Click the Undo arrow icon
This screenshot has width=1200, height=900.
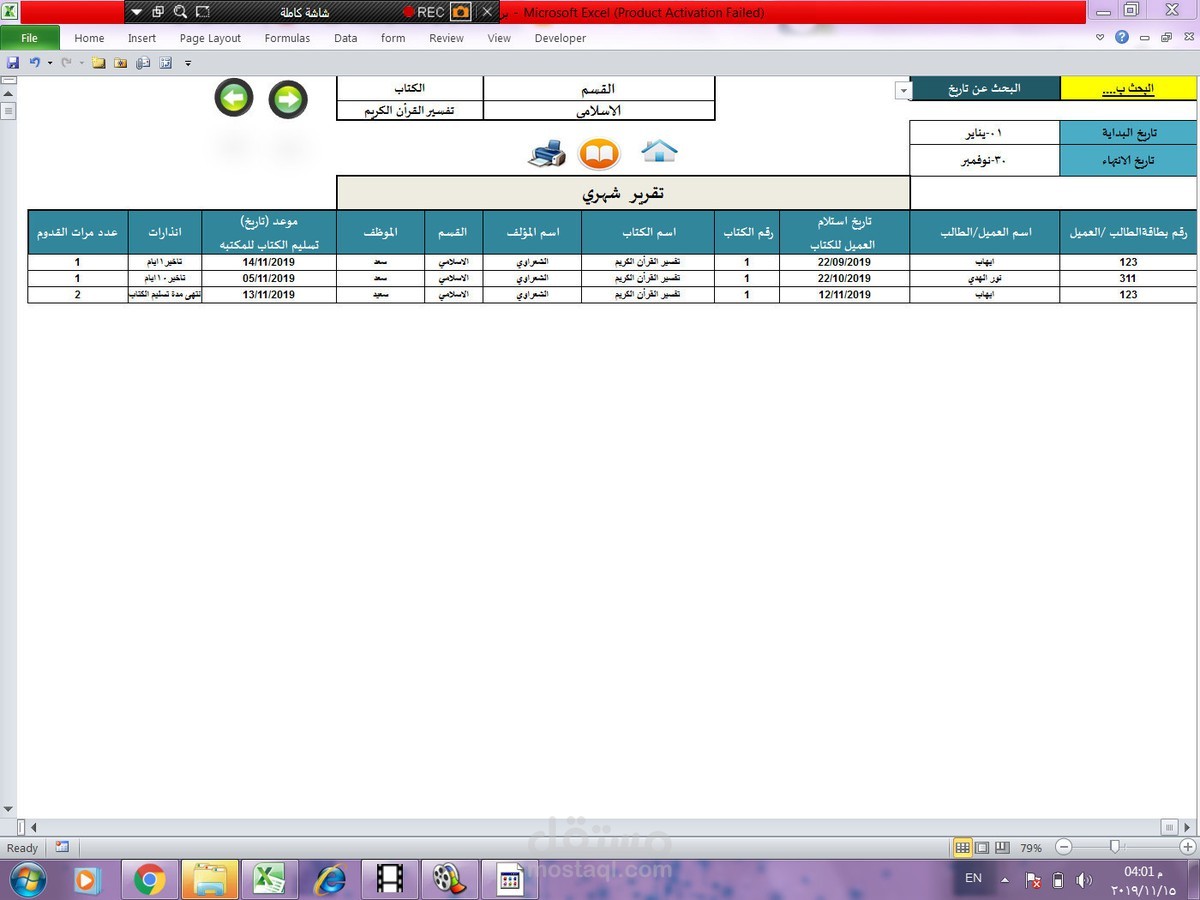34,63
